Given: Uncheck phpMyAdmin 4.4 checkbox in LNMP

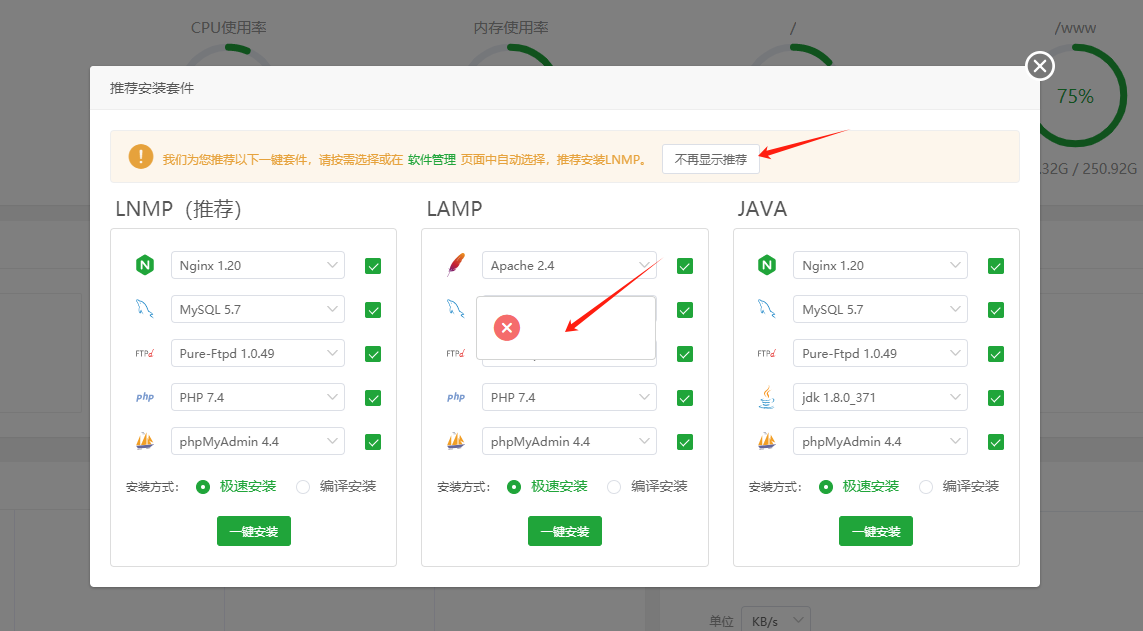Looking at the screenshot, I should click(x=373, y=442).
